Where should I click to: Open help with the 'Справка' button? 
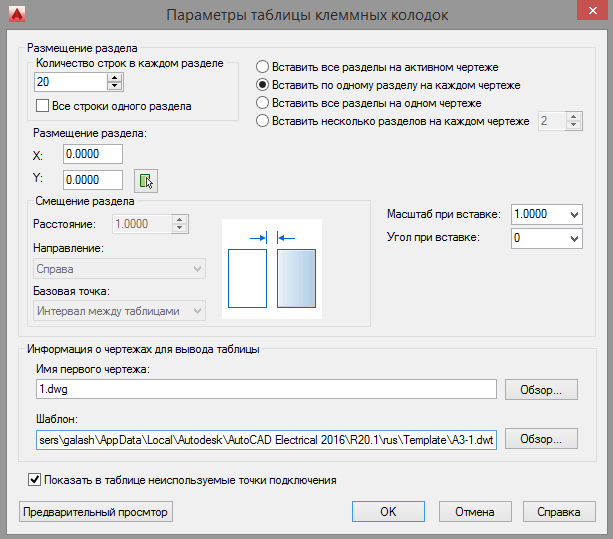pos(559,512)
